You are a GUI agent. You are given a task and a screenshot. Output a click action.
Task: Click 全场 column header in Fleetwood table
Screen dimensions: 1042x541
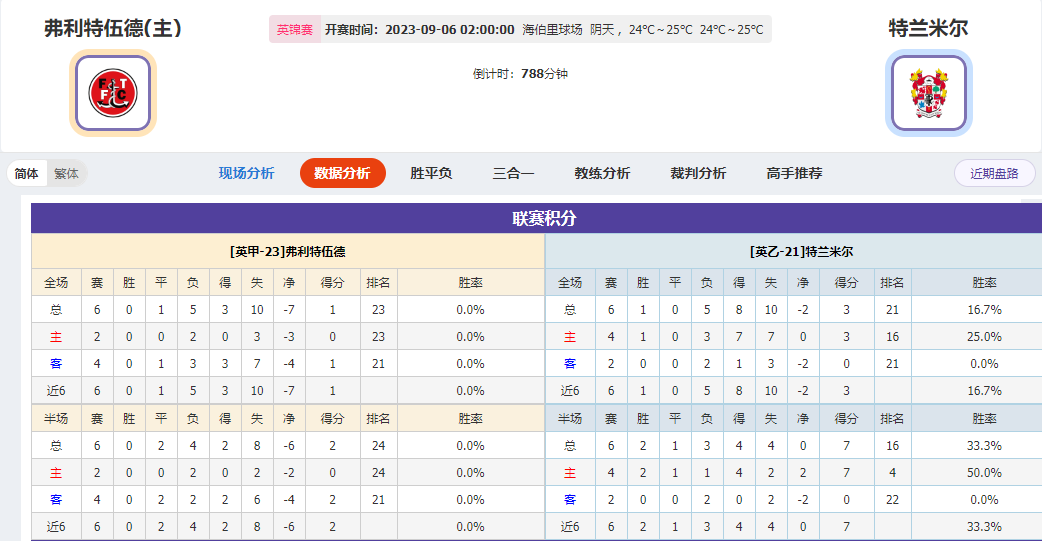[56, 283]
